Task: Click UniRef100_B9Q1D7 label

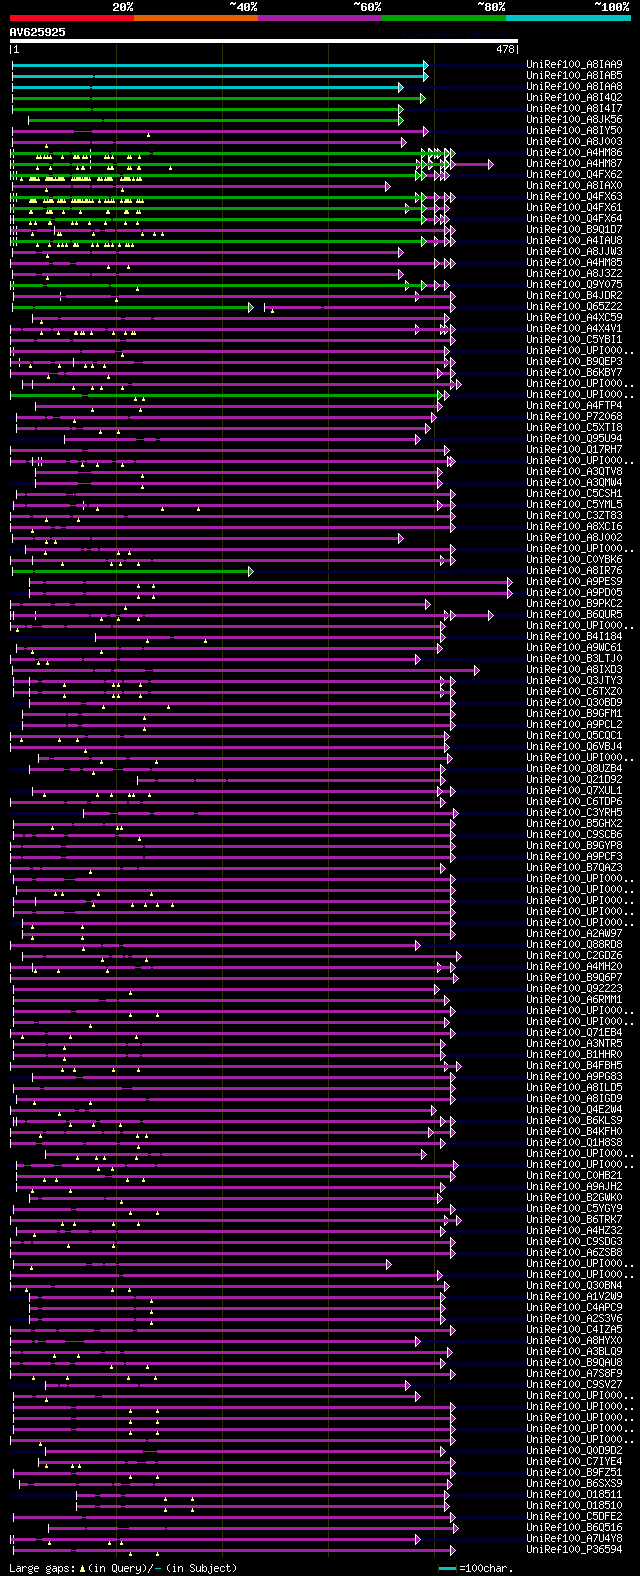Action: pyautogui.click(x=574, y=229)
